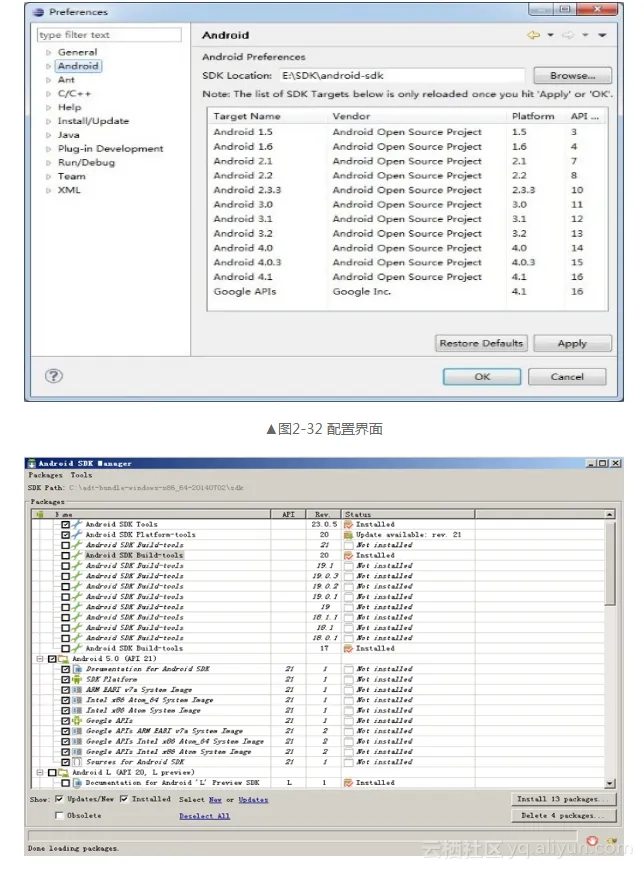
Task: Click the Apply button in Preferences
Action: pyautogui.click(x=572, y=343)
